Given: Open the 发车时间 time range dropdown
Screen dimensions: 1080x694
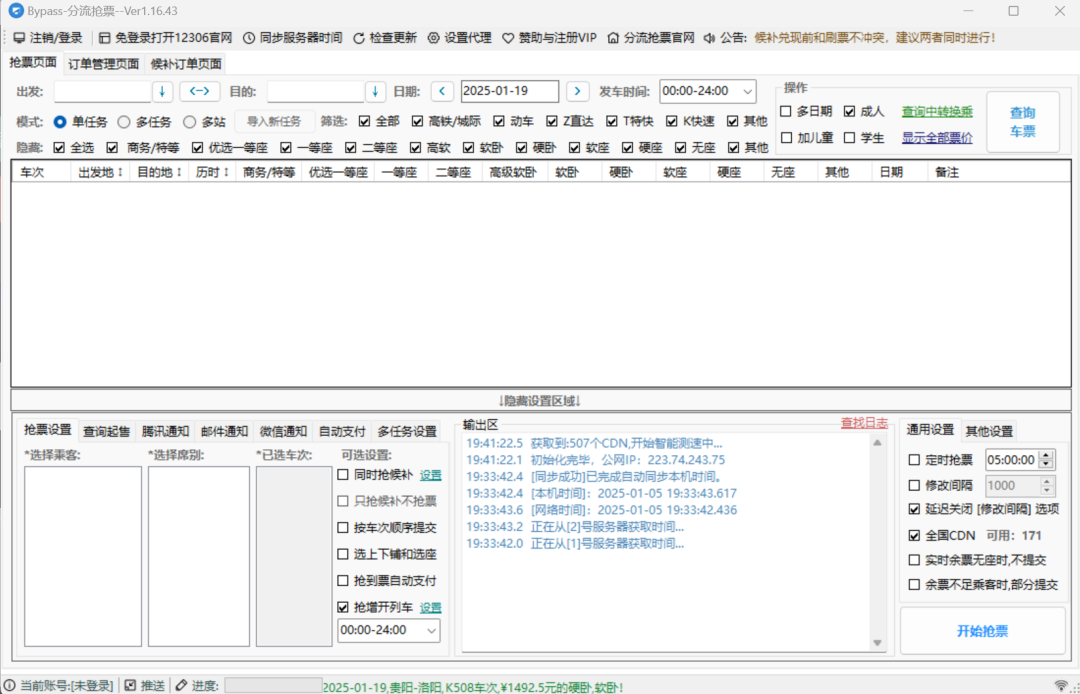Looking at the screenshot, I should [748, 91].
